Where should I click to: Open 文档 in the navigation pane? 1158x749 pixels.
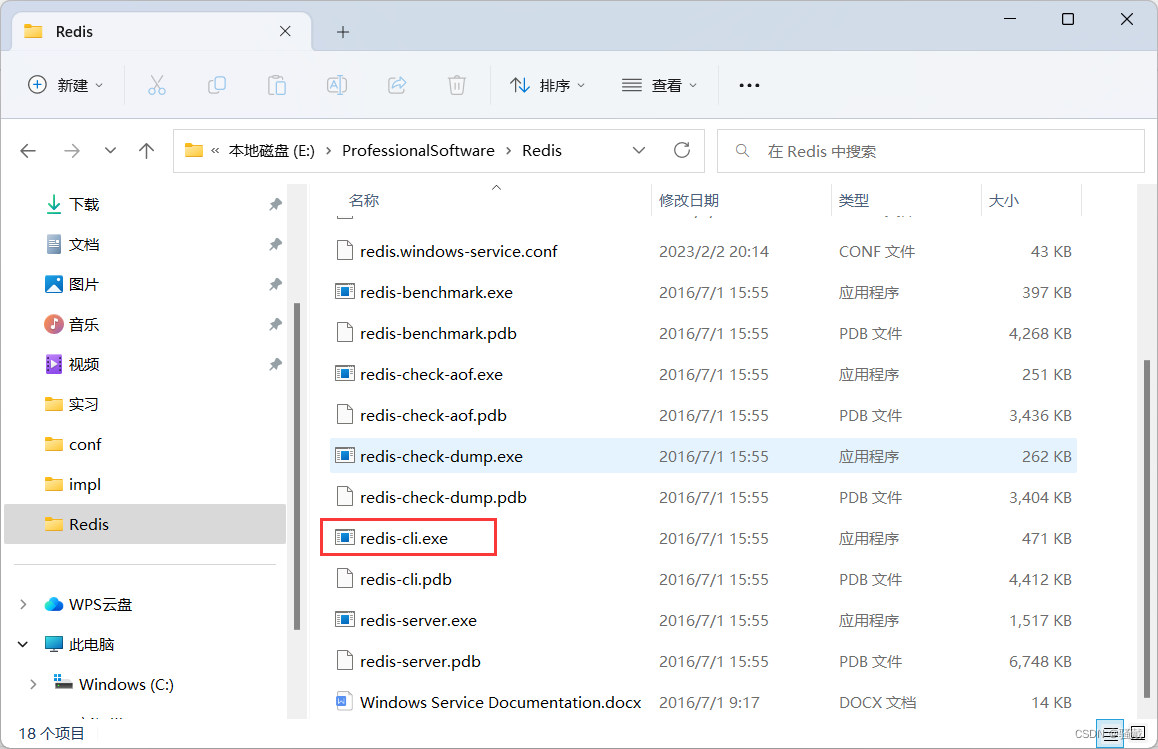click(x=83, y=244)
